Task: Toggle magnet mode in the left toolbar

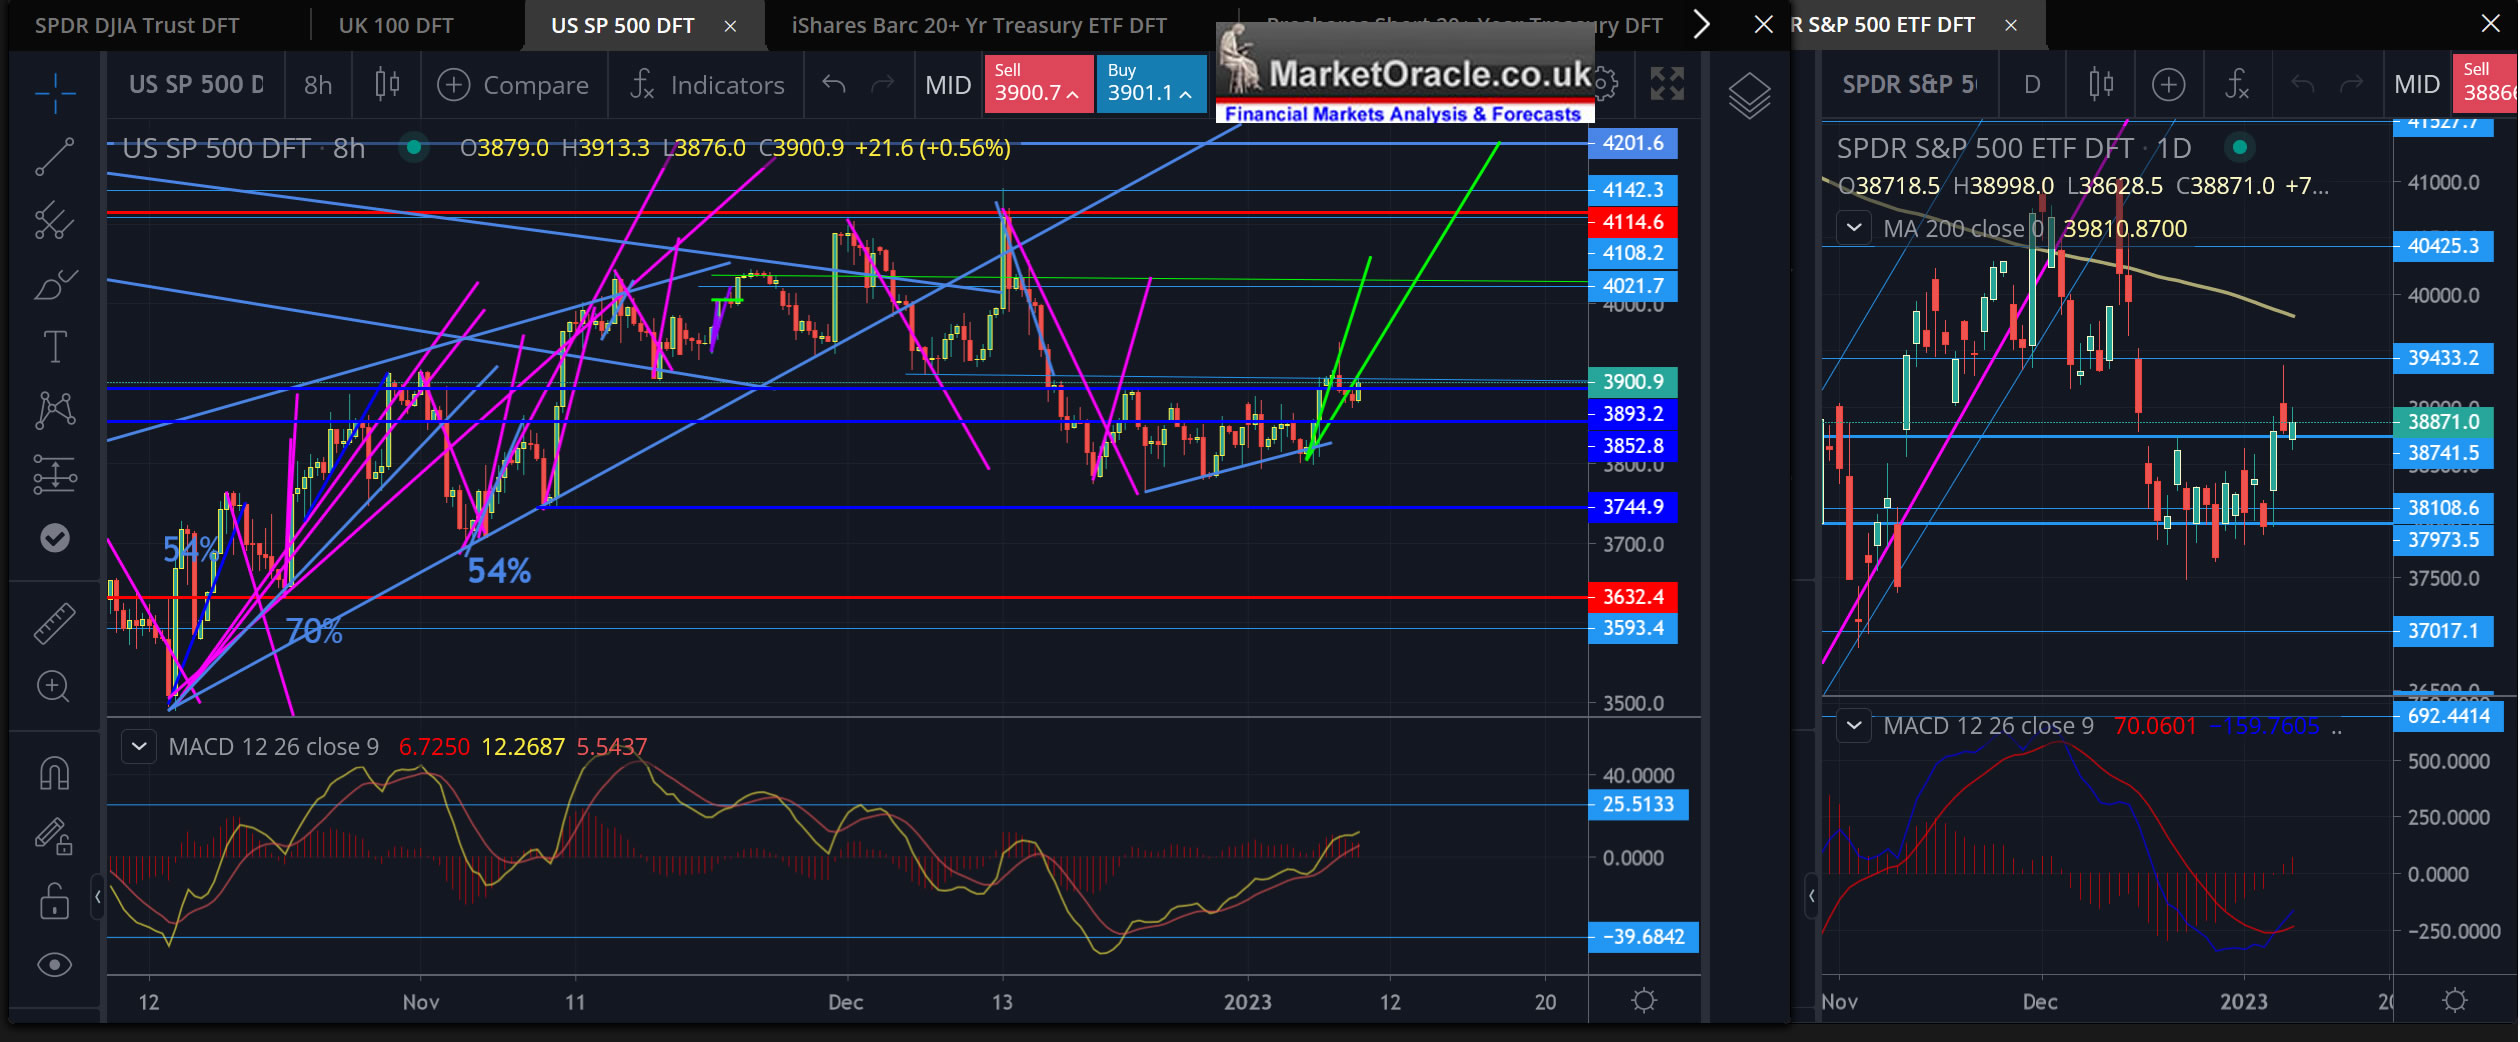Action: click(55, 773)
